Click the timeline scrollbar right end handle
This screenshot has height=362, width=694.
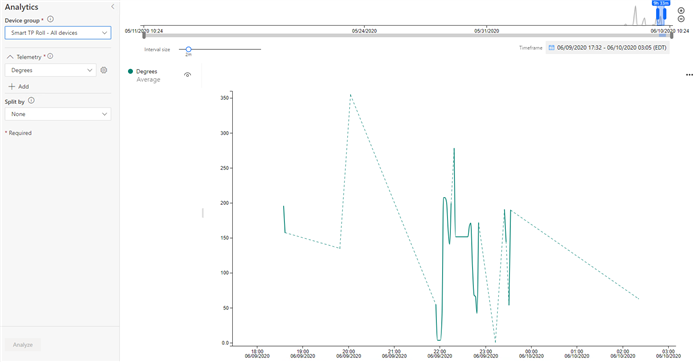(672, 35)
